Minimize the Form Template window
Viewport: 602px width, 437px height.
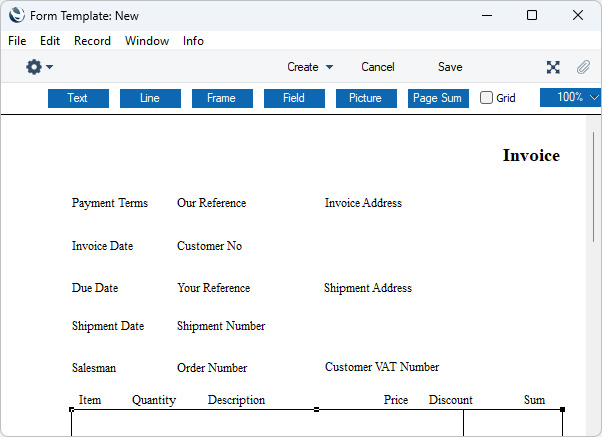coord(487,15)
